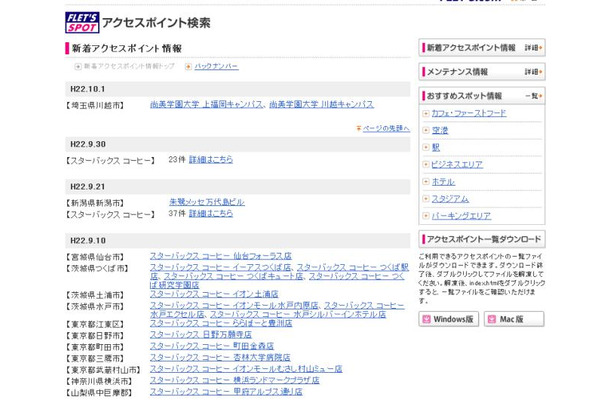This screenshot has height=400, width=610.
Task: Click plus icon beside パーキングエリア
Action: (x=426, y=216)
